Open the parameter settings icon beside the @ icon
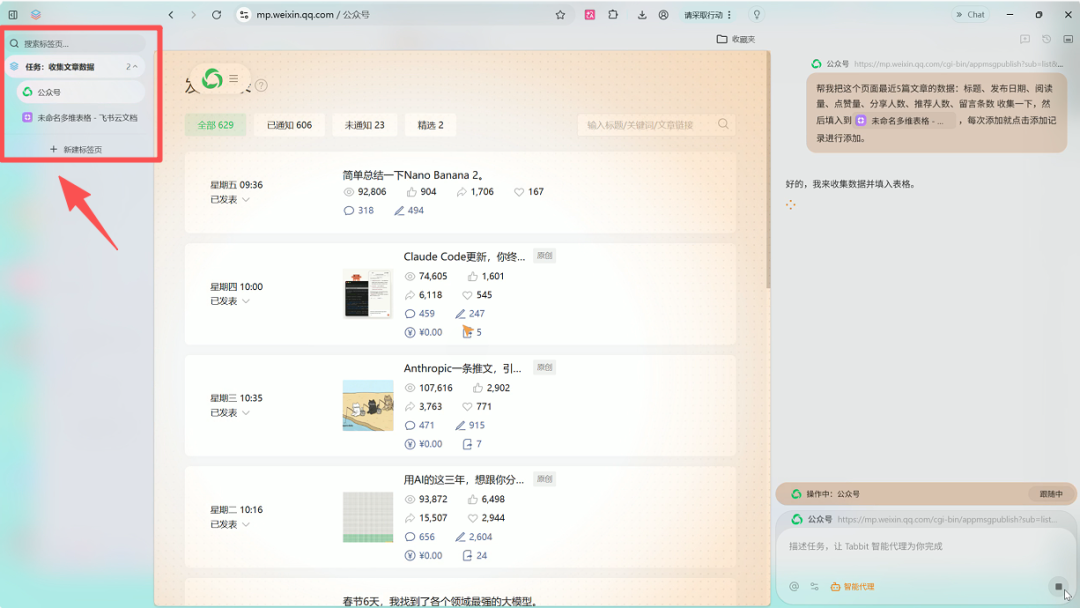The image size is (1080, 608). click(814, 586)
